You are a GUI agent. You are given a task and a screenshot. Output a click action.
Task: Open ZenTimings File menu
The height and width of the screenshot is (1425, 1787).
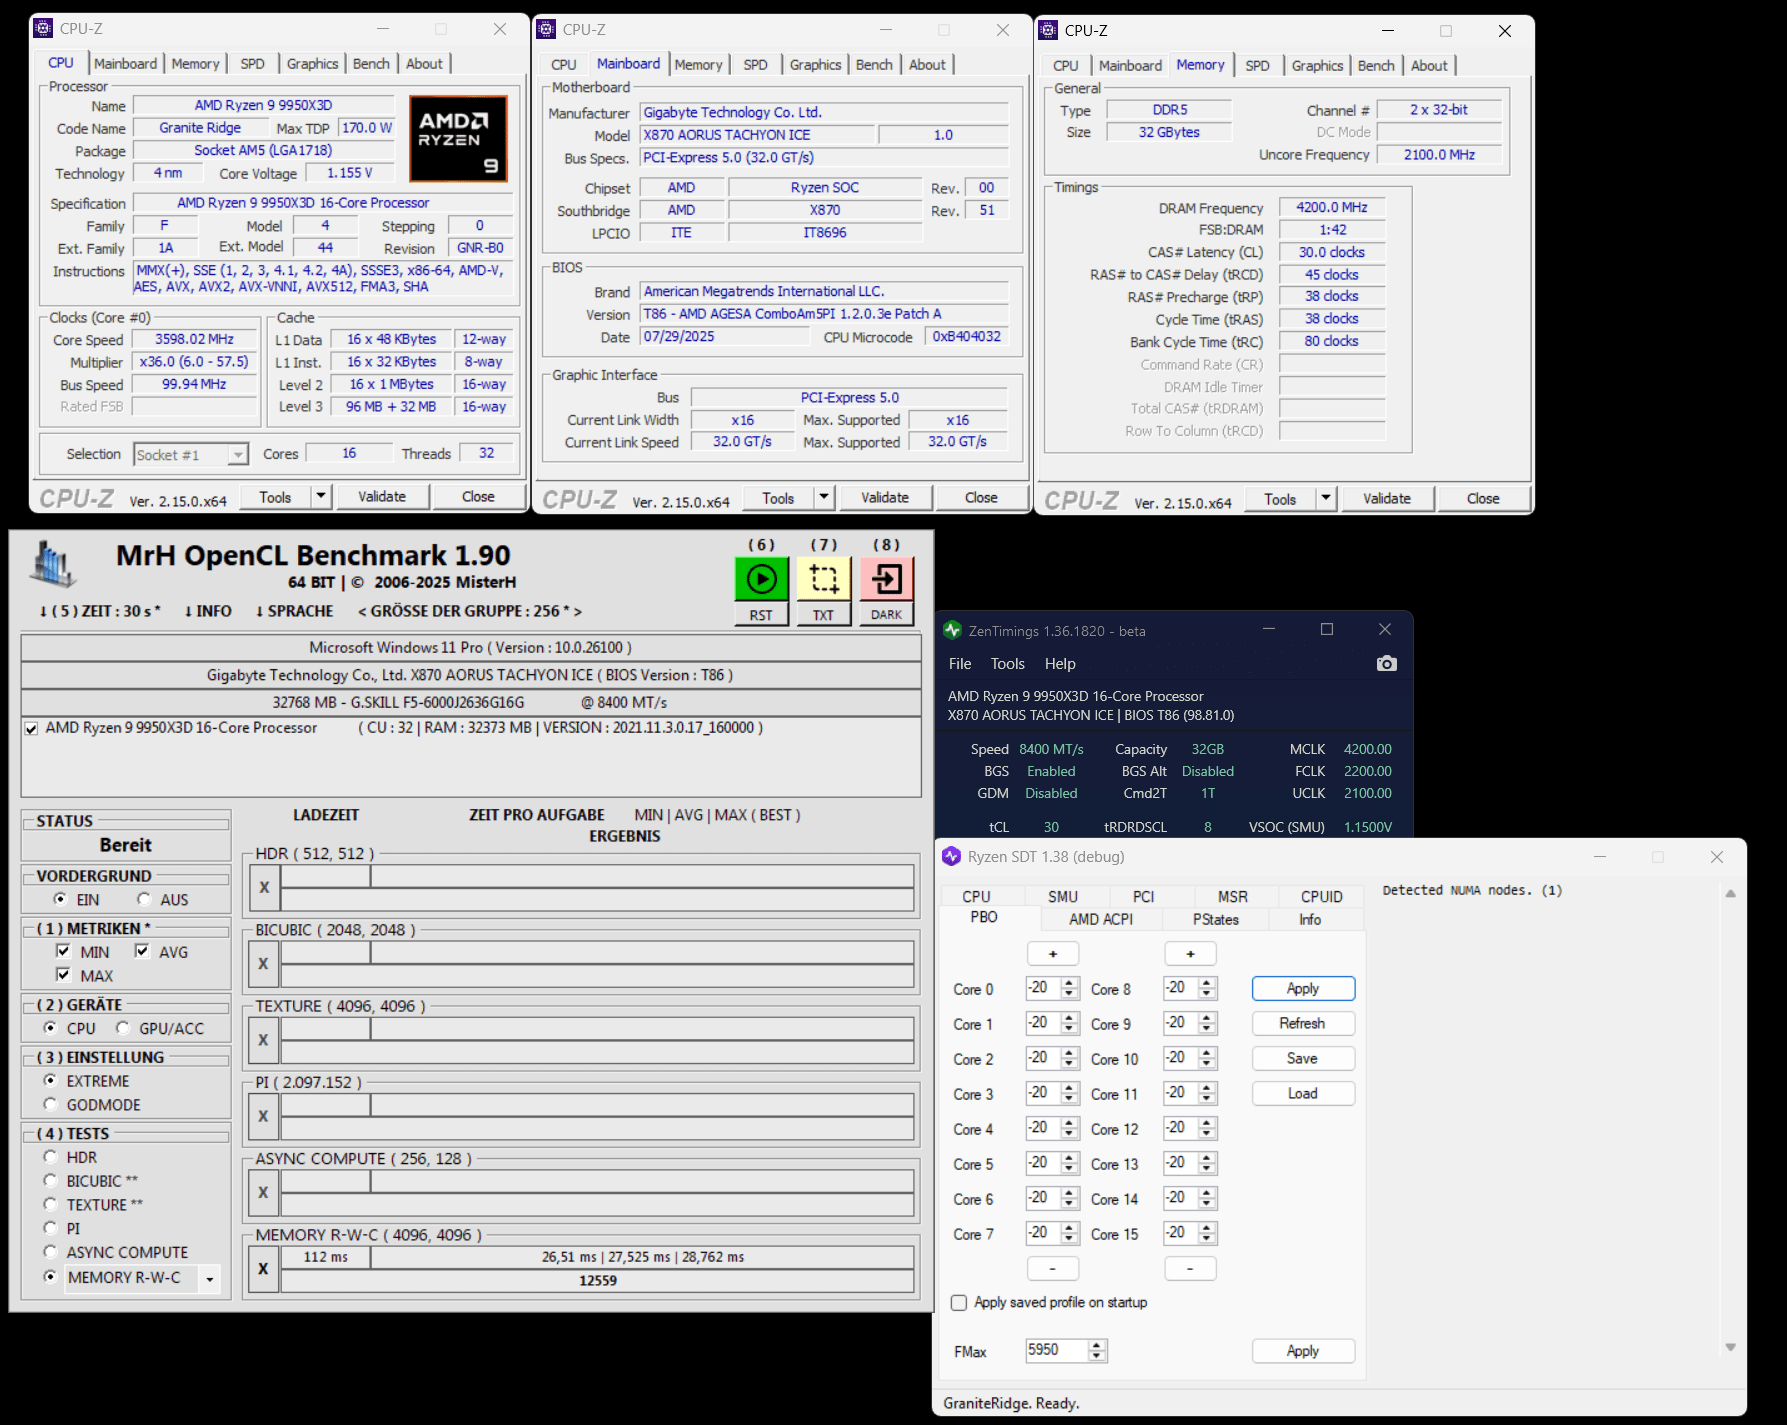tap(960, 664)
